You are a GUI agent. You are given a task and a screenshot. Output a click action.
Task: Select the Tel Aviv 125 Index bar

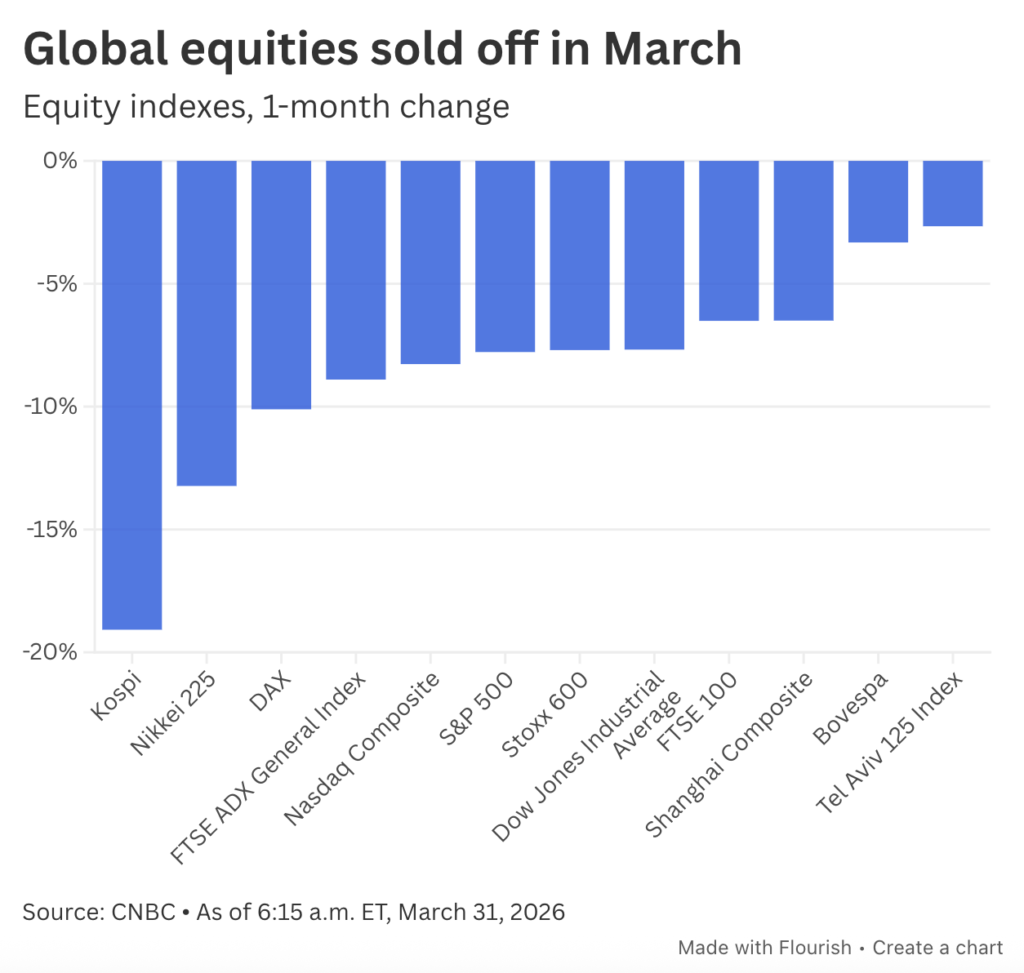[x=952, y=193]
